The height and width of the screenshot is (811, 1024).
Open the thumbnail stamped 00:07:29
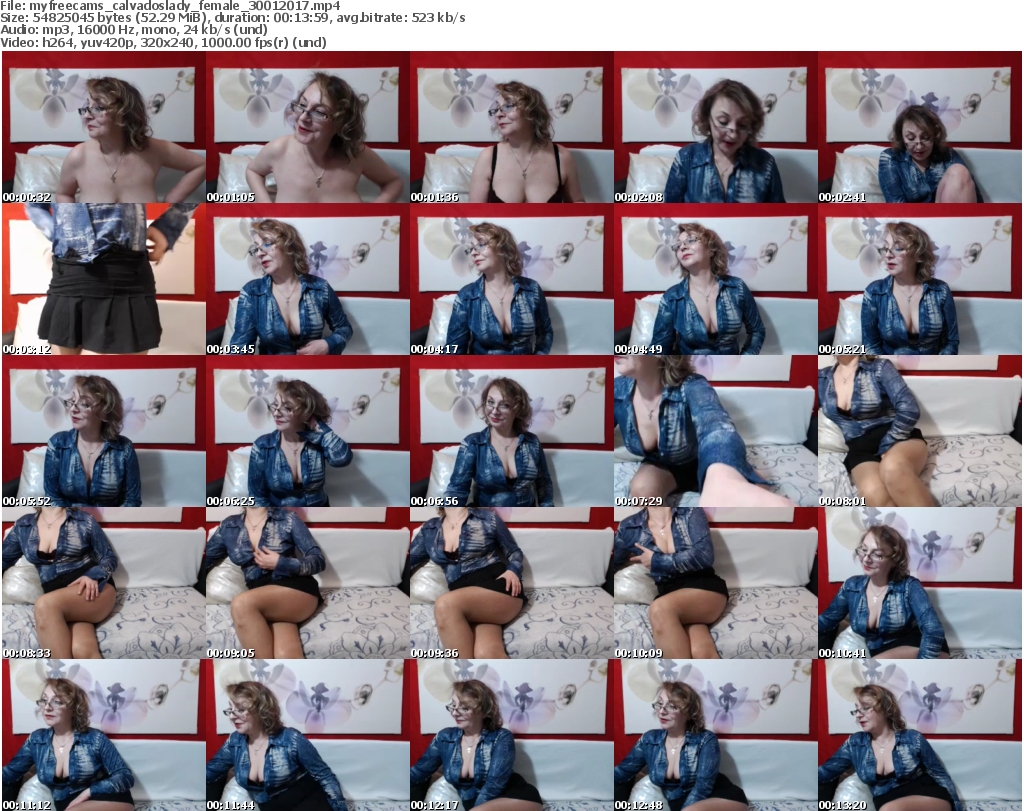715,431
